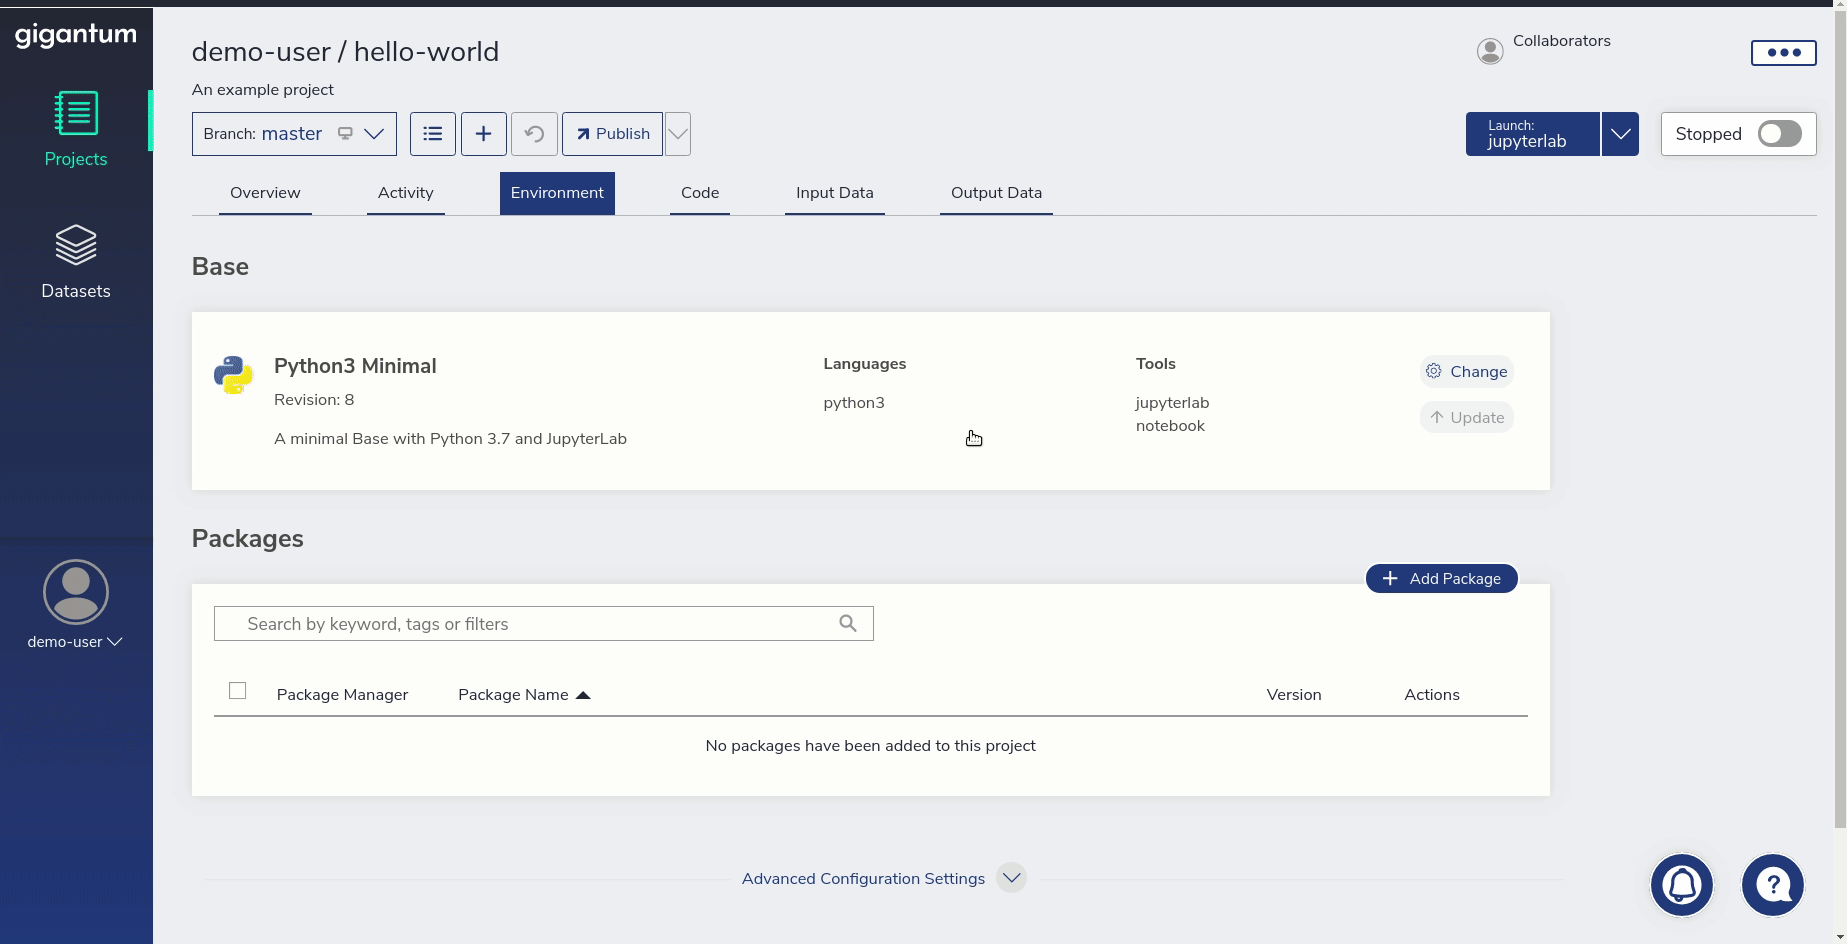Open the branch list view button
Viewport: 1847px width, 944px height.
coord(433,134)
